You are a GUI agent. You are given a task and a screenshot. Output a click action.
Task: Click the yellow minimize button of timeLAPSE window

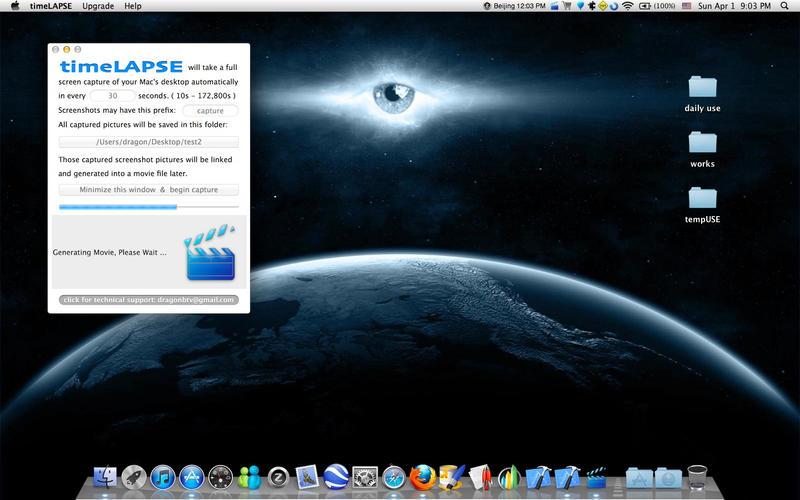point(66,49)
